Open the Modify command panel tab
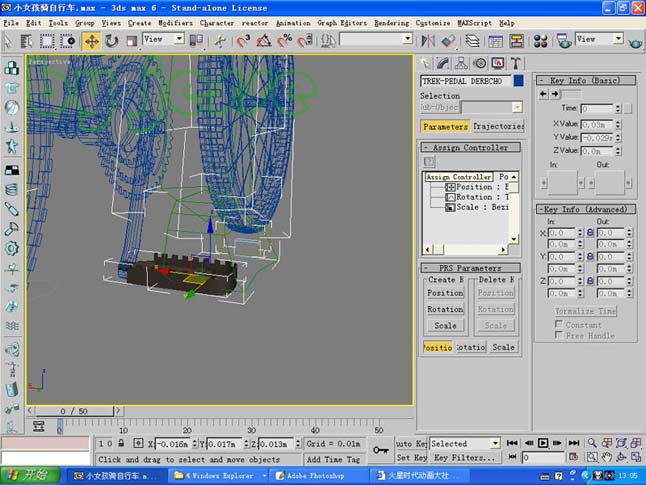 click(x=443, y=63)
